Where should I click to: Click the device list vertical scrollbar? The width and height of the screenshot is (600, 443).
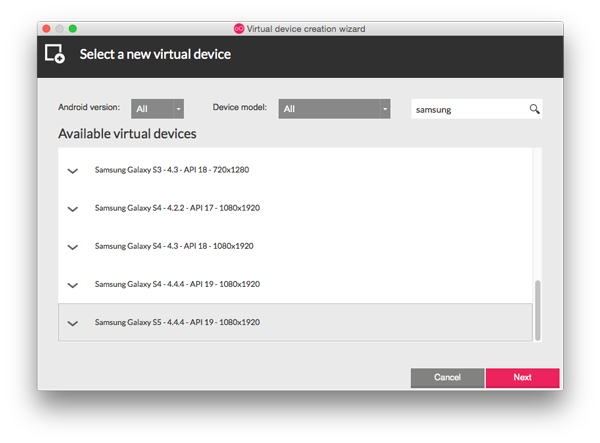click(537, 308)
